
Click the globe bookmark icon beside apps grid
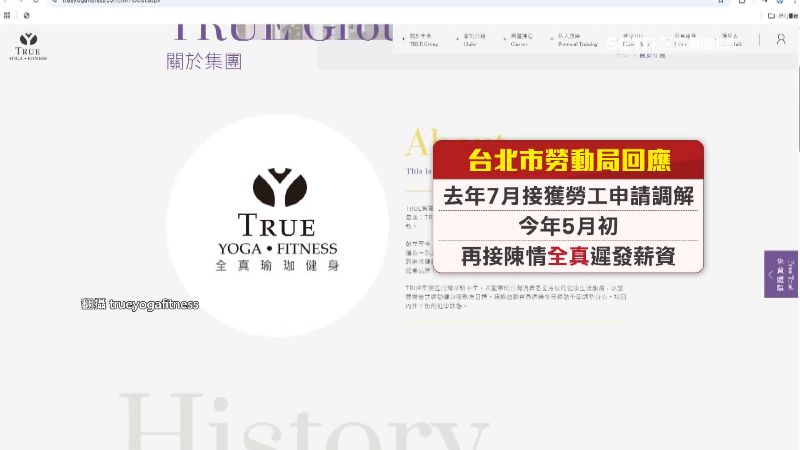click(x=27, y=16)
